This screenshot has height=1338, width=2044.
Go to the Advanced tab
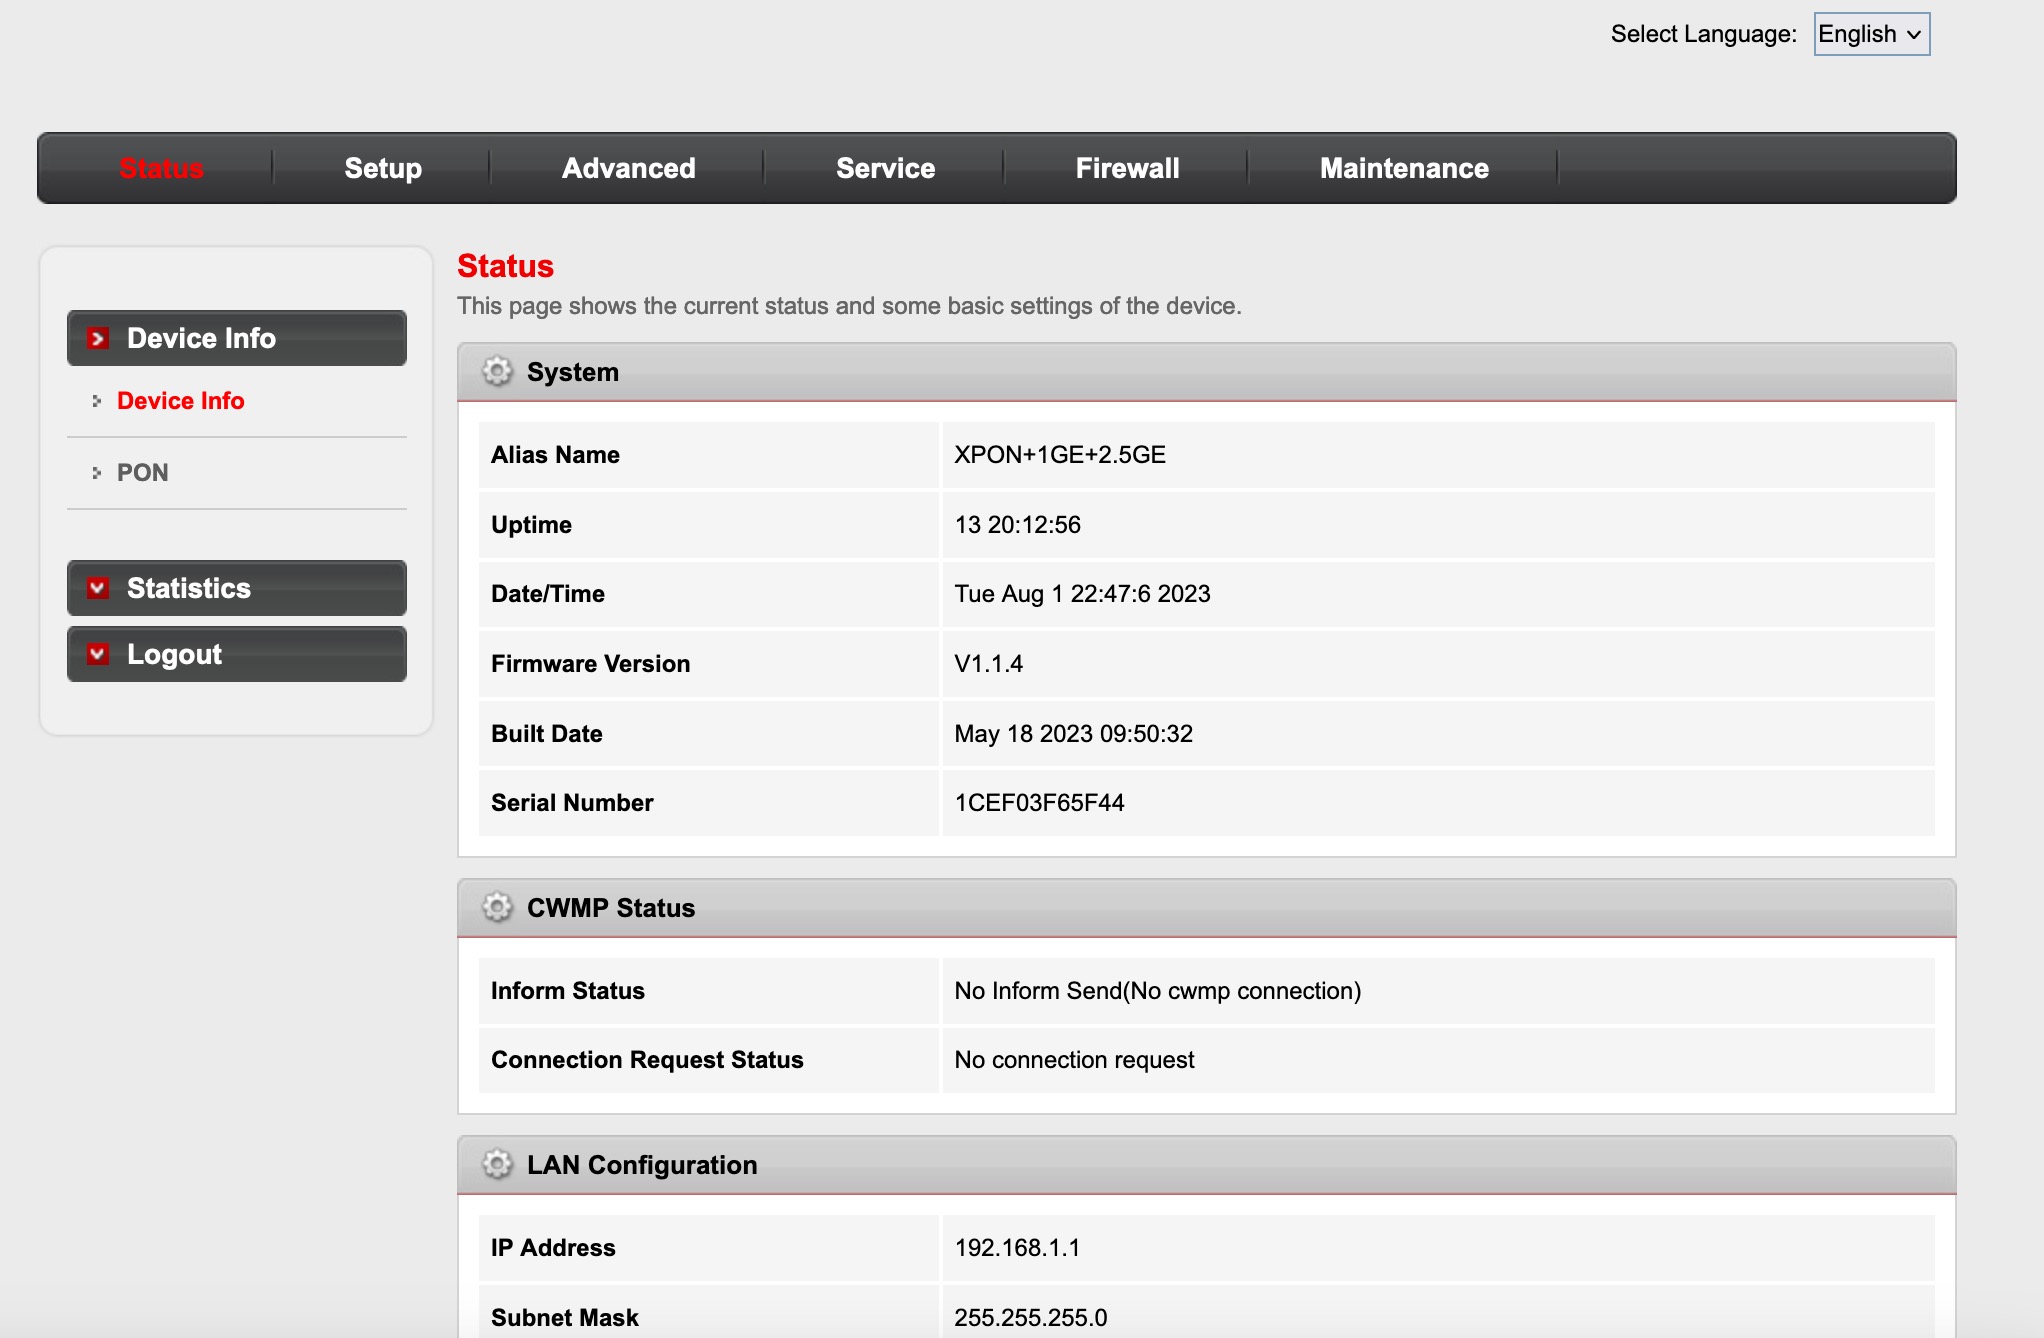click(x=628, y=168)
